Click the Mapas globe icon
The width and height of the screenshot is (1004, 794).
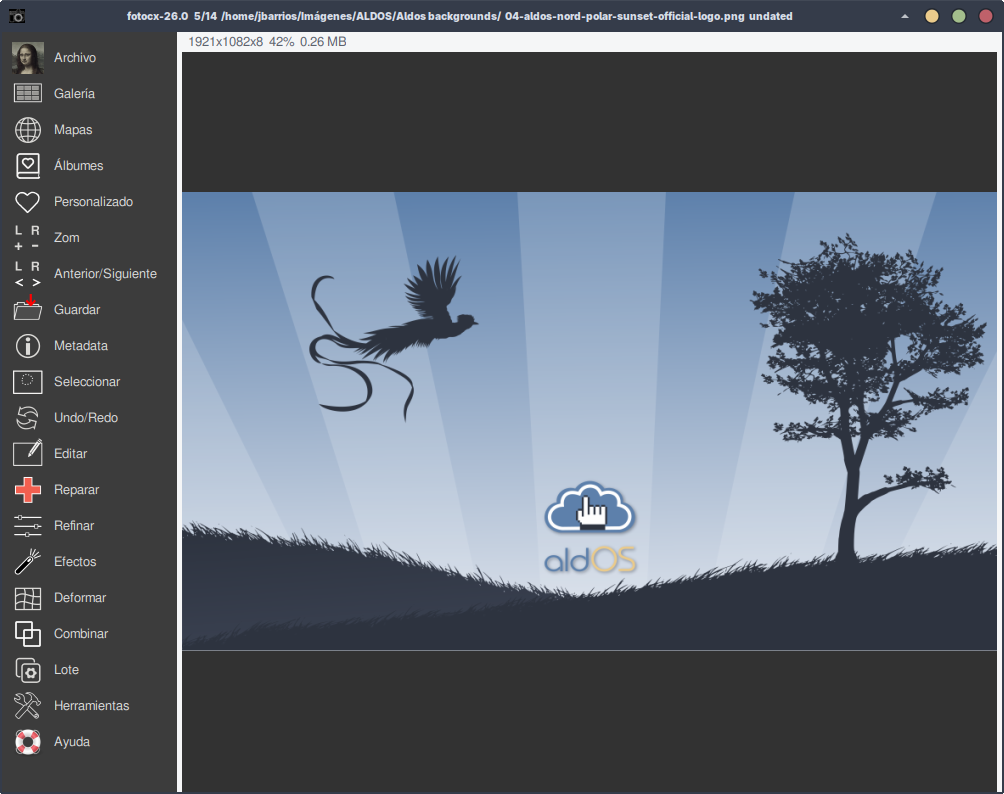tap(28, 129)
